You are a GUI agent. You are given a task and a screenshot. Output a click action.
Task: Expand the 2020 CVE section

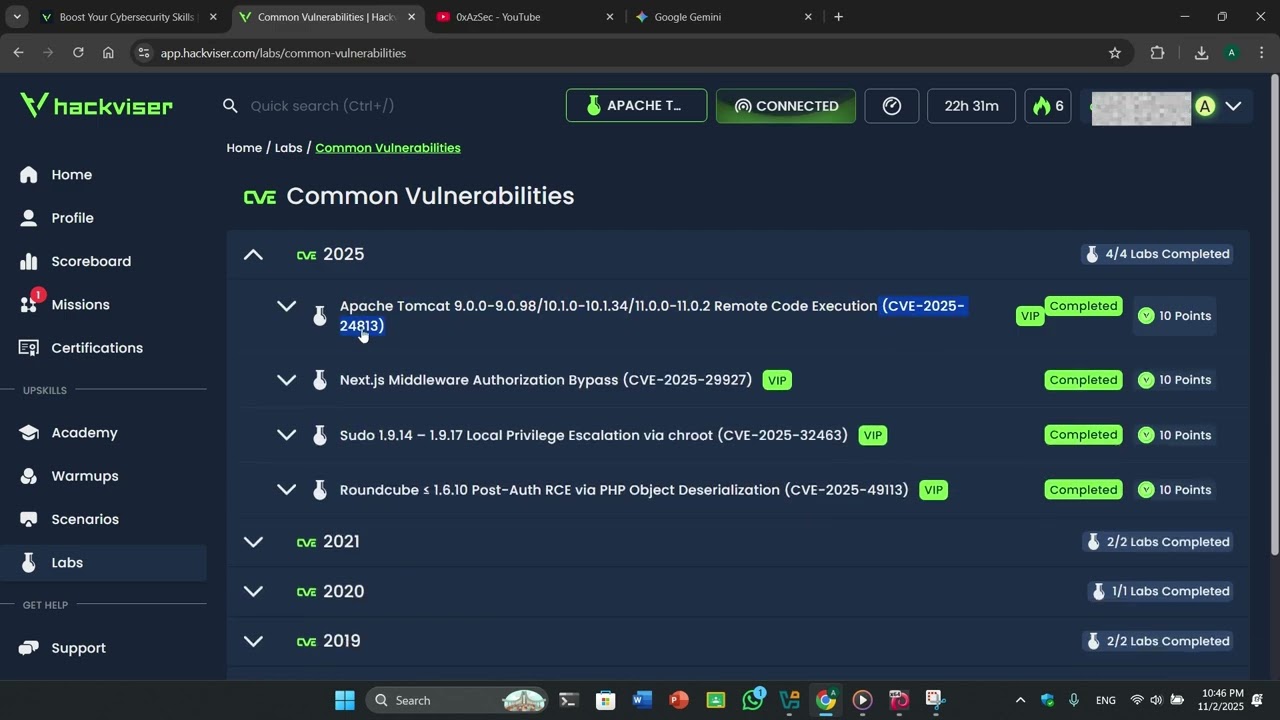(253, 591)
